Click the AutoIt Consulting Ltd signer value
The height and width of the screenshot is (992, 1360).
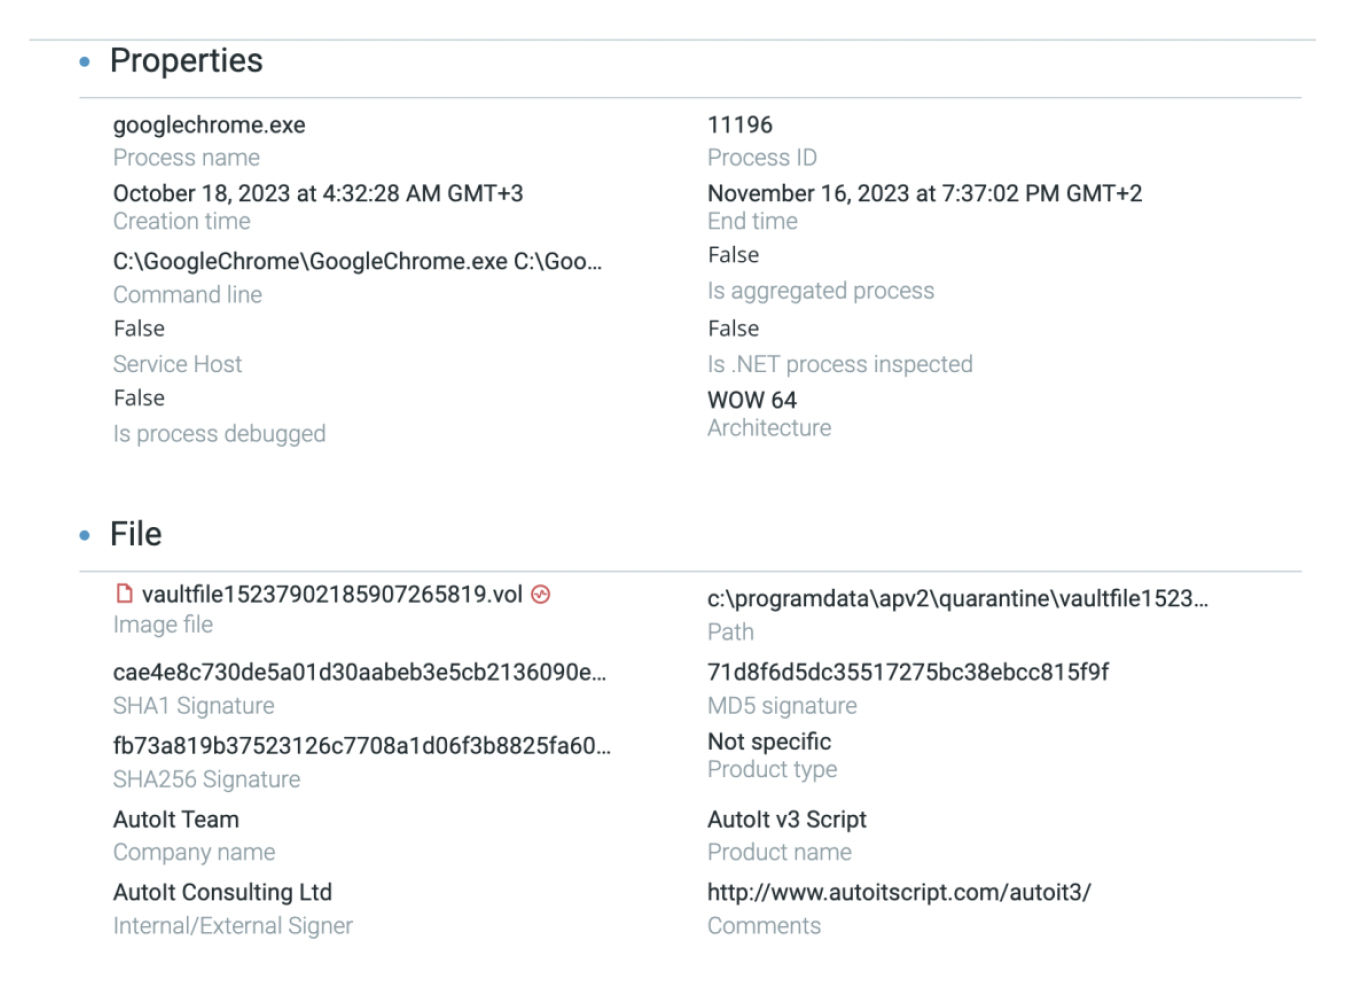pos(222,892)
